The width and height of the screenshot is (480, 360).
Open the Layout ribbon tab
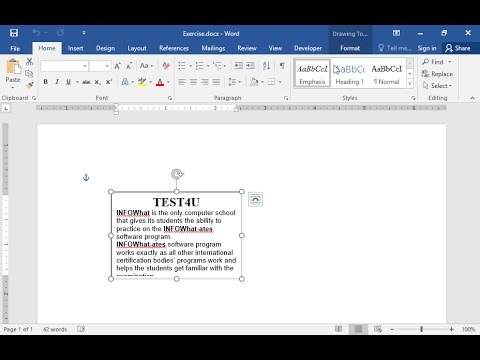coord(137,48)
